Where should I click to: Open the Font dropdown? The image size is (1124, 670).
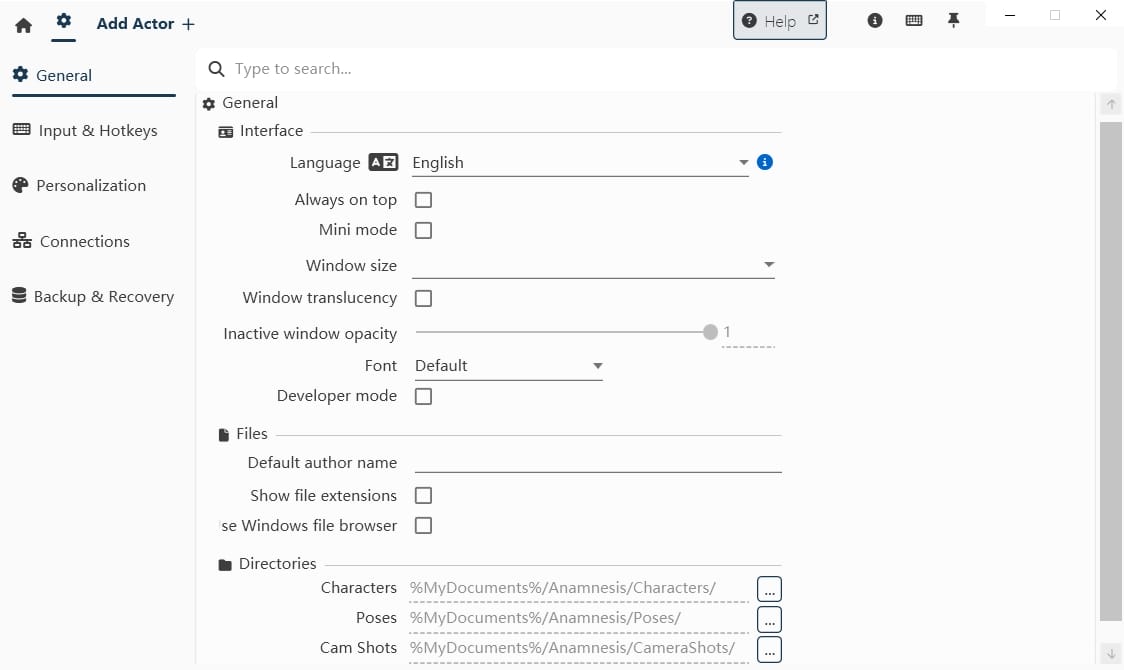508,366
